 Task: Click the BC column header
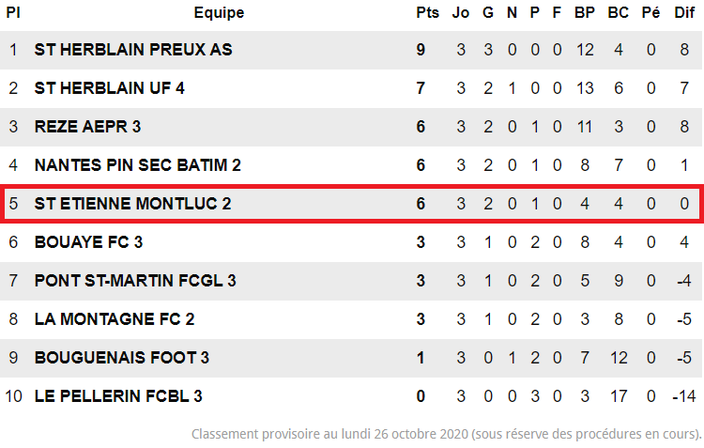click(x=618, y=13)
